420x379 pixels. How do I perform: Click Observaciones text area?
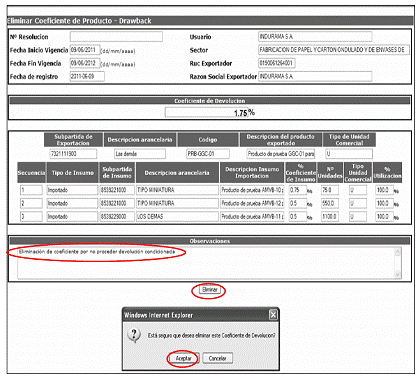click(206, 263)
